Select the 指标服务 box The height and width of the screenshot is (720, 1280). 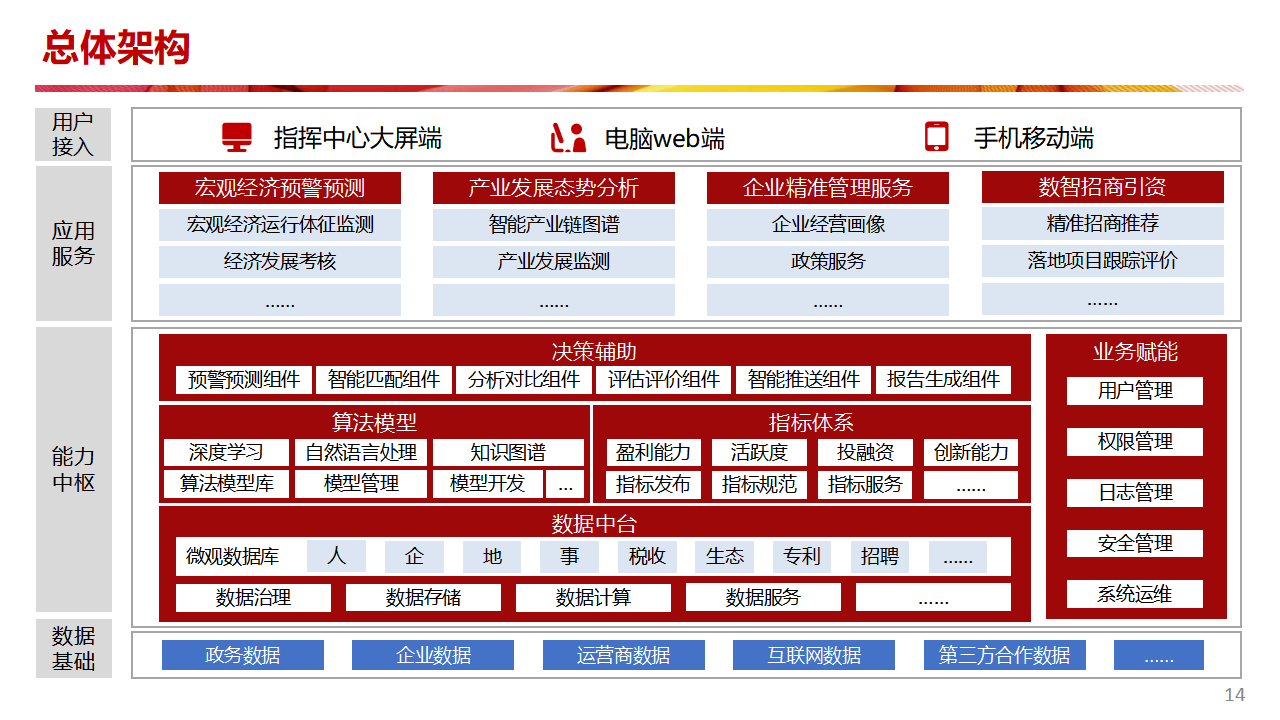point(865,485)
